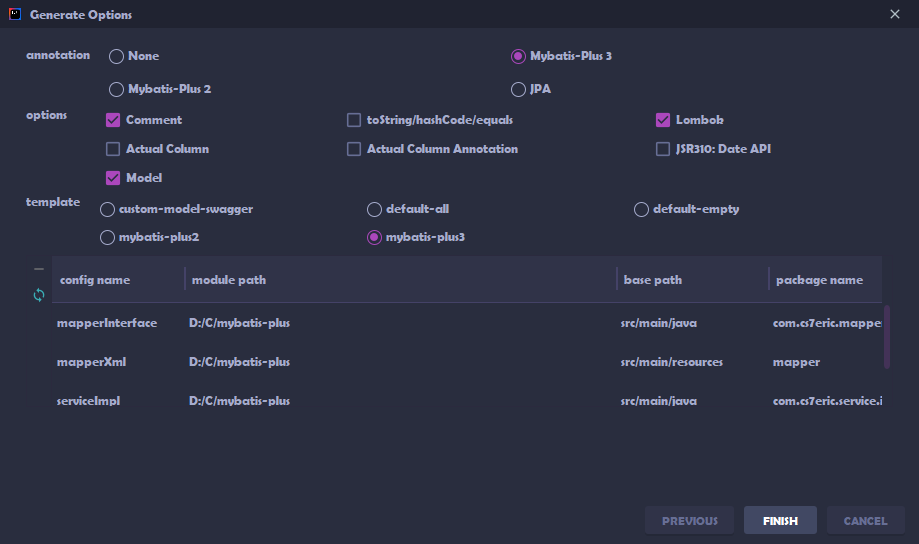This screenshot has width=919, height=544.
Task: Click the refresh icon beside the config table
Action: pyautogui.click(x=39, y=295)
